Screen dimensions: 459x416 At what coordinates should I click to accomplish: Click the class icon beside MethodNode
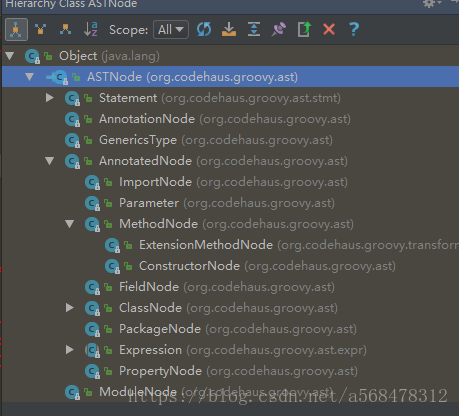pyautogui.click(x=92, y=224)
